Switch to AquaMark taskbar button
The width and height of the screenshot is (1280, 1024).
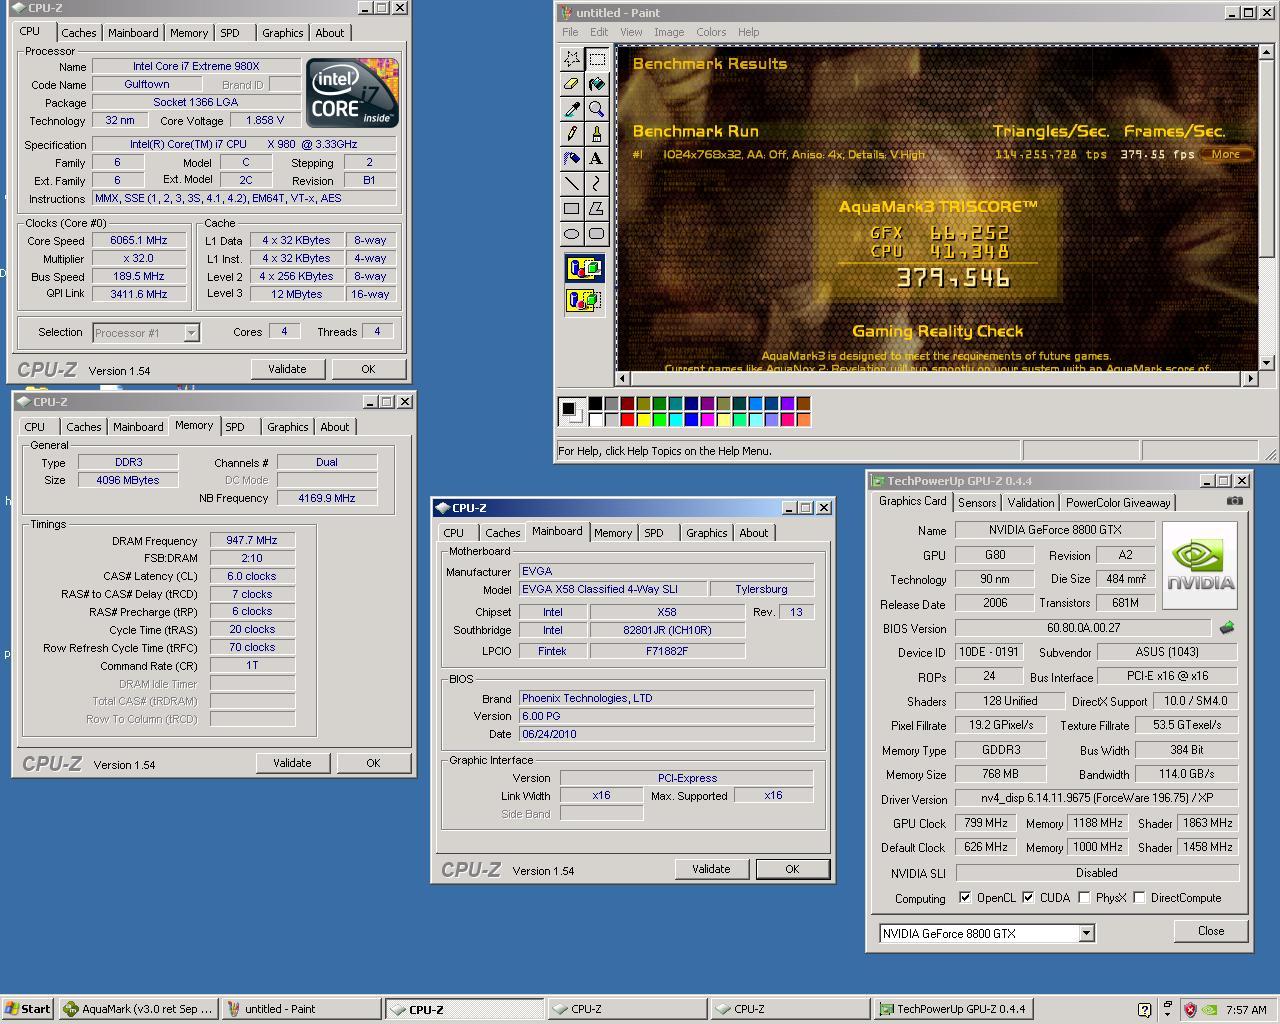(139, 1009)
